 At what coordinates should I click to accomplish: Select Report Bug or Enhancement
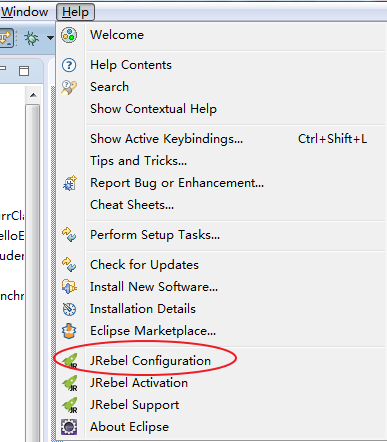point(177,183)
